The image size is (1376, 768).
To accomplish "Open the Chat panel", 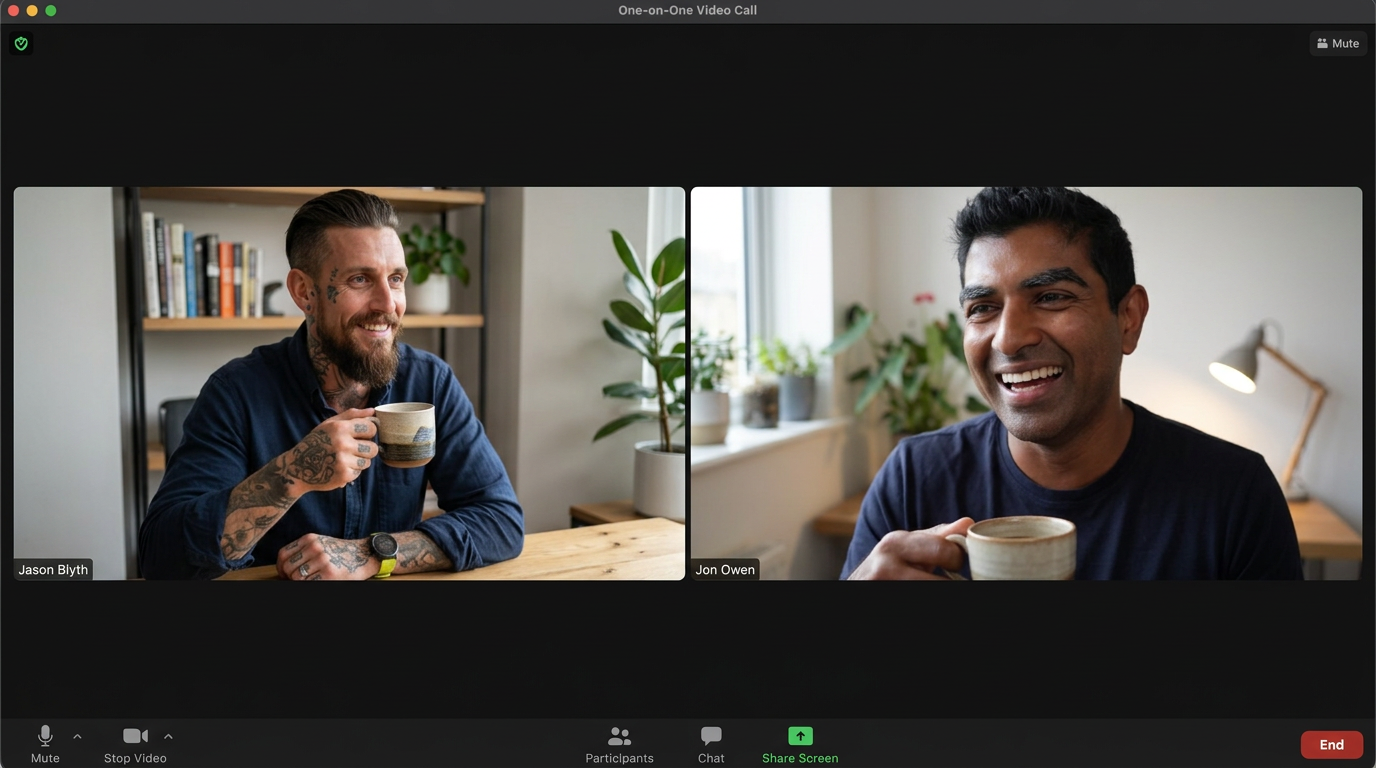I will (711, 745).
